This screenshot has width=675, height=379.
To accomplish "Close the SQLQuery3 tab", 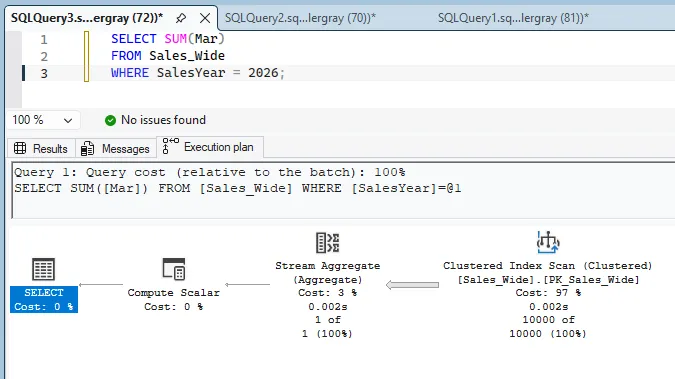I will tap(205, 18).
